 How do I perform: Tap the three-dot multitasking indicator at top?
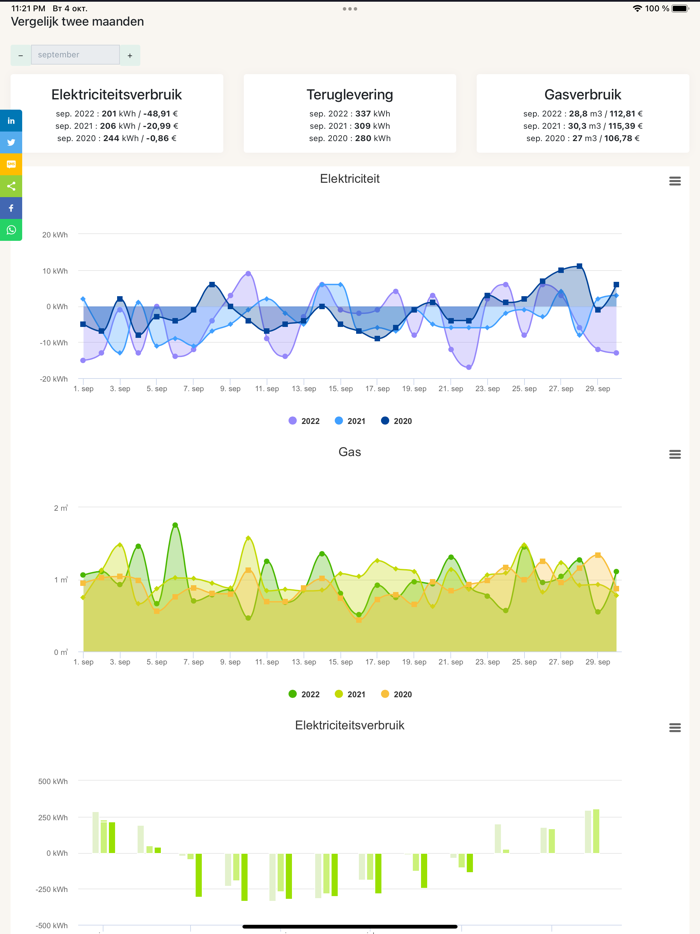[350, 9]
